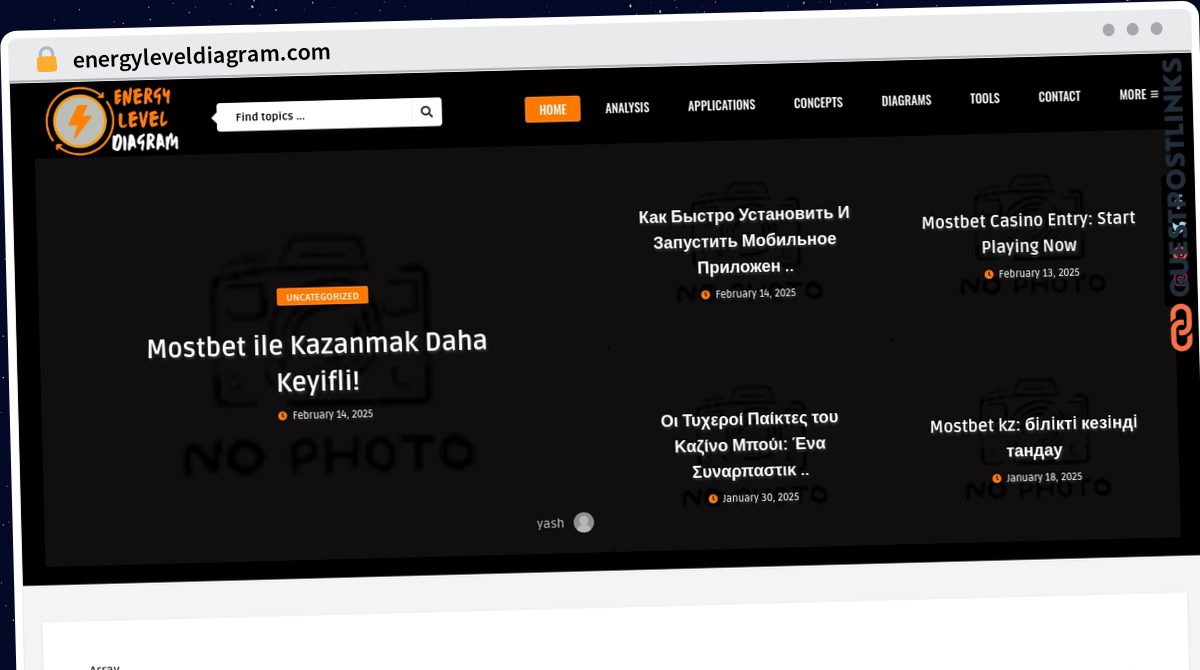Click the January 30, 2025 date
The height and width of the screenshot is (670, 1200).
tap(760, 498)
